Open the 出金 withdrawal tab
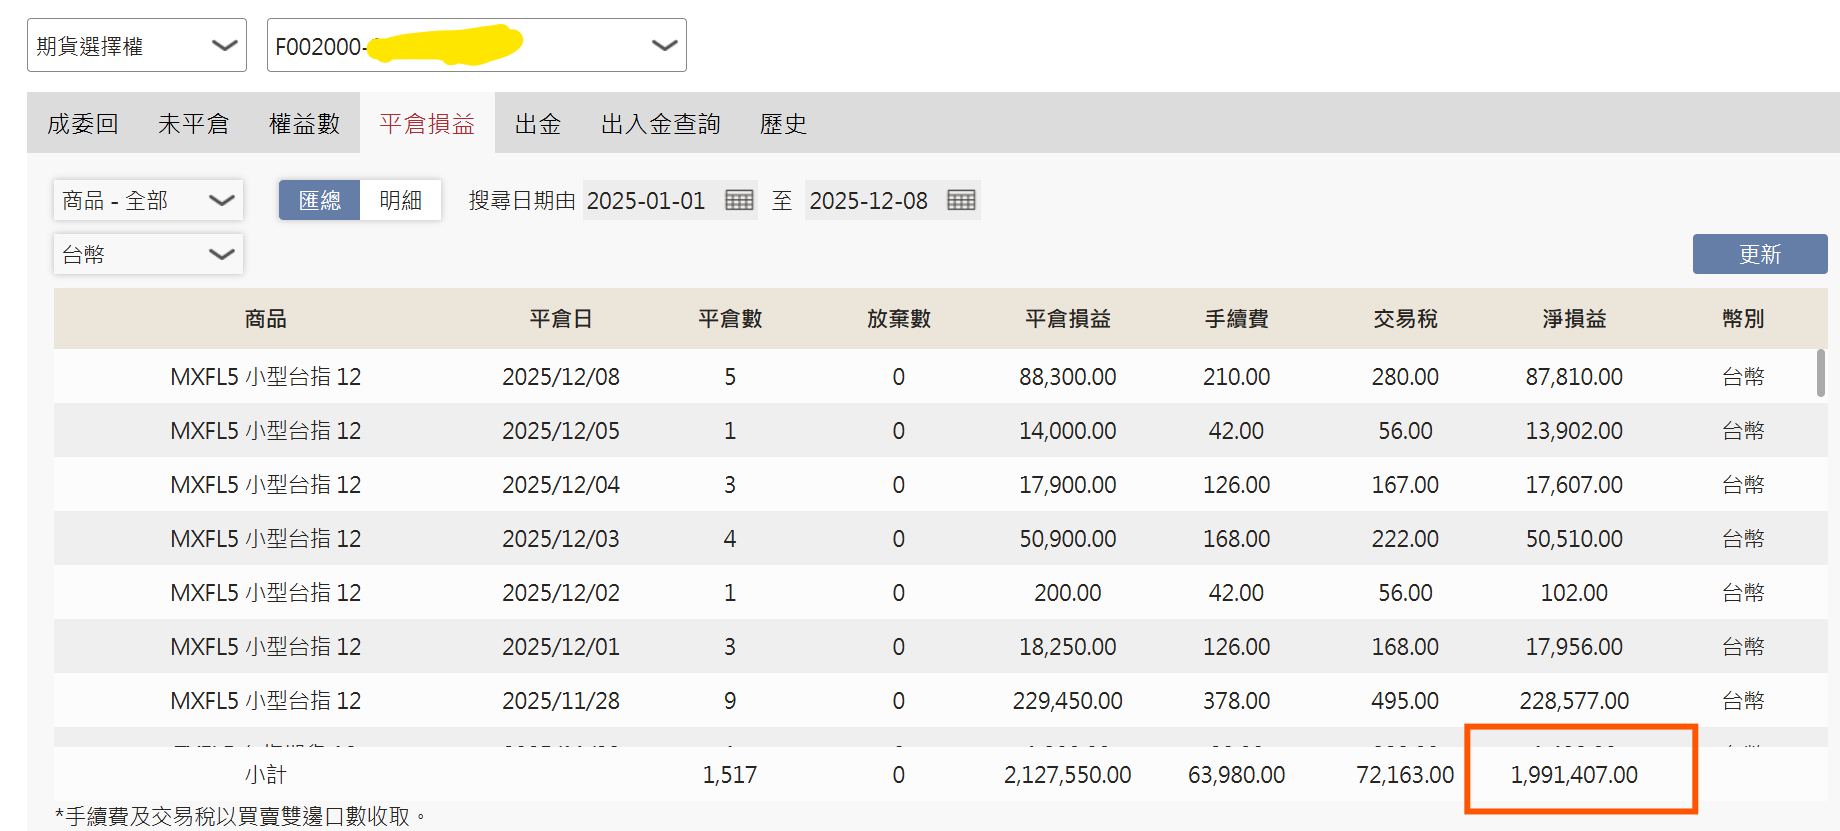The height and width of the screenshot is (831, 1840). coord(538,123)
